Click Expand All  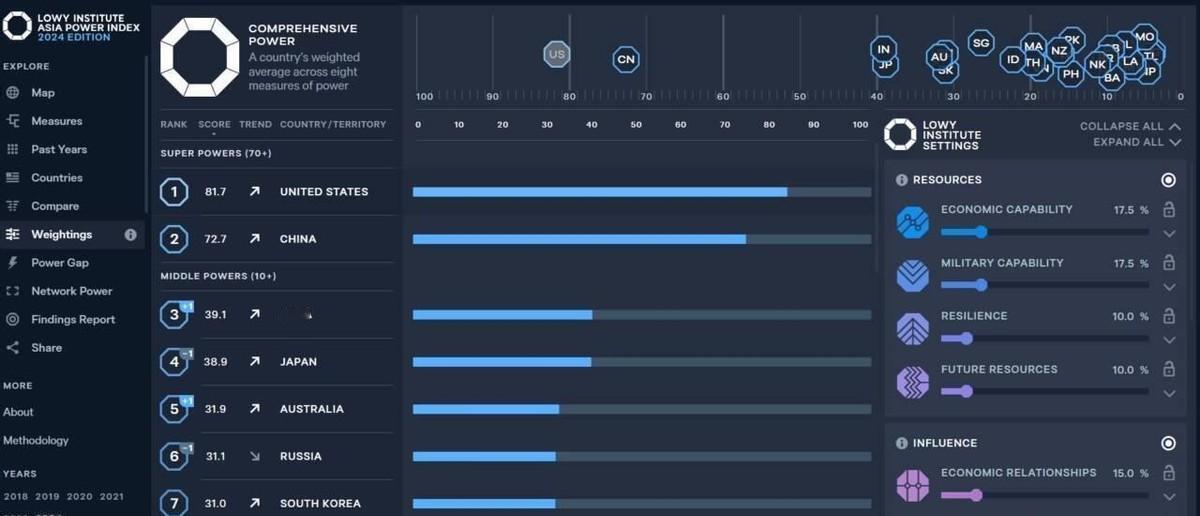coord(1137,143)
